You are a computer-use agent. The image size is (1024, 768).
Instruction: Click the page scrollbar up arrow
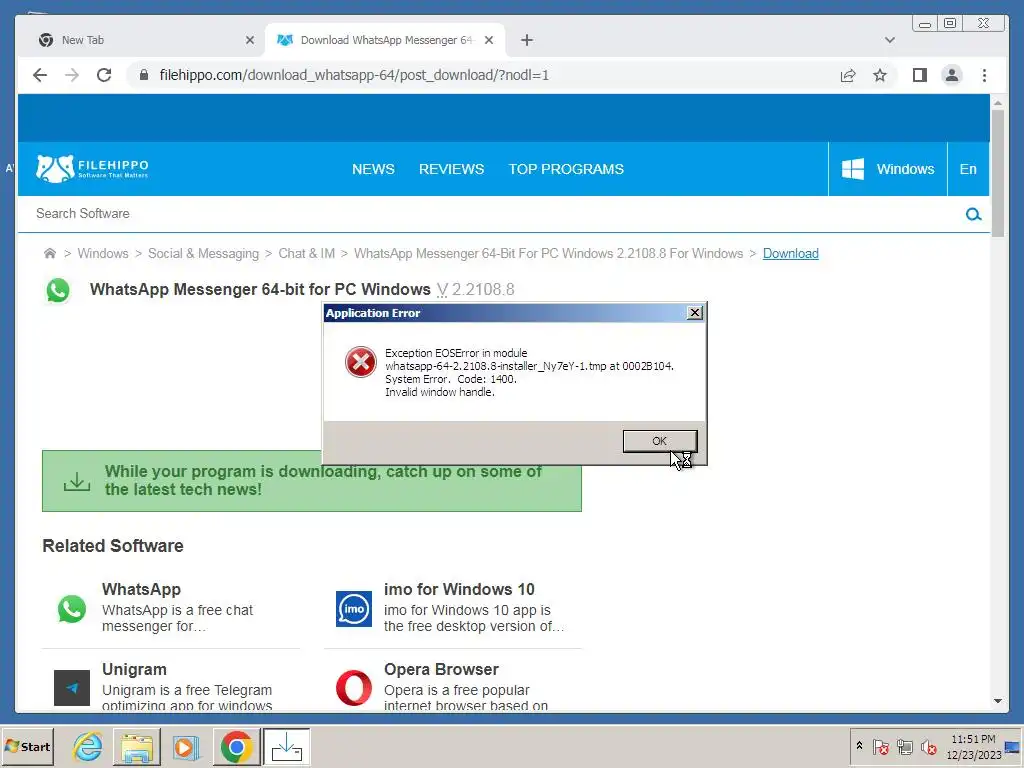(x=997, y=103)
